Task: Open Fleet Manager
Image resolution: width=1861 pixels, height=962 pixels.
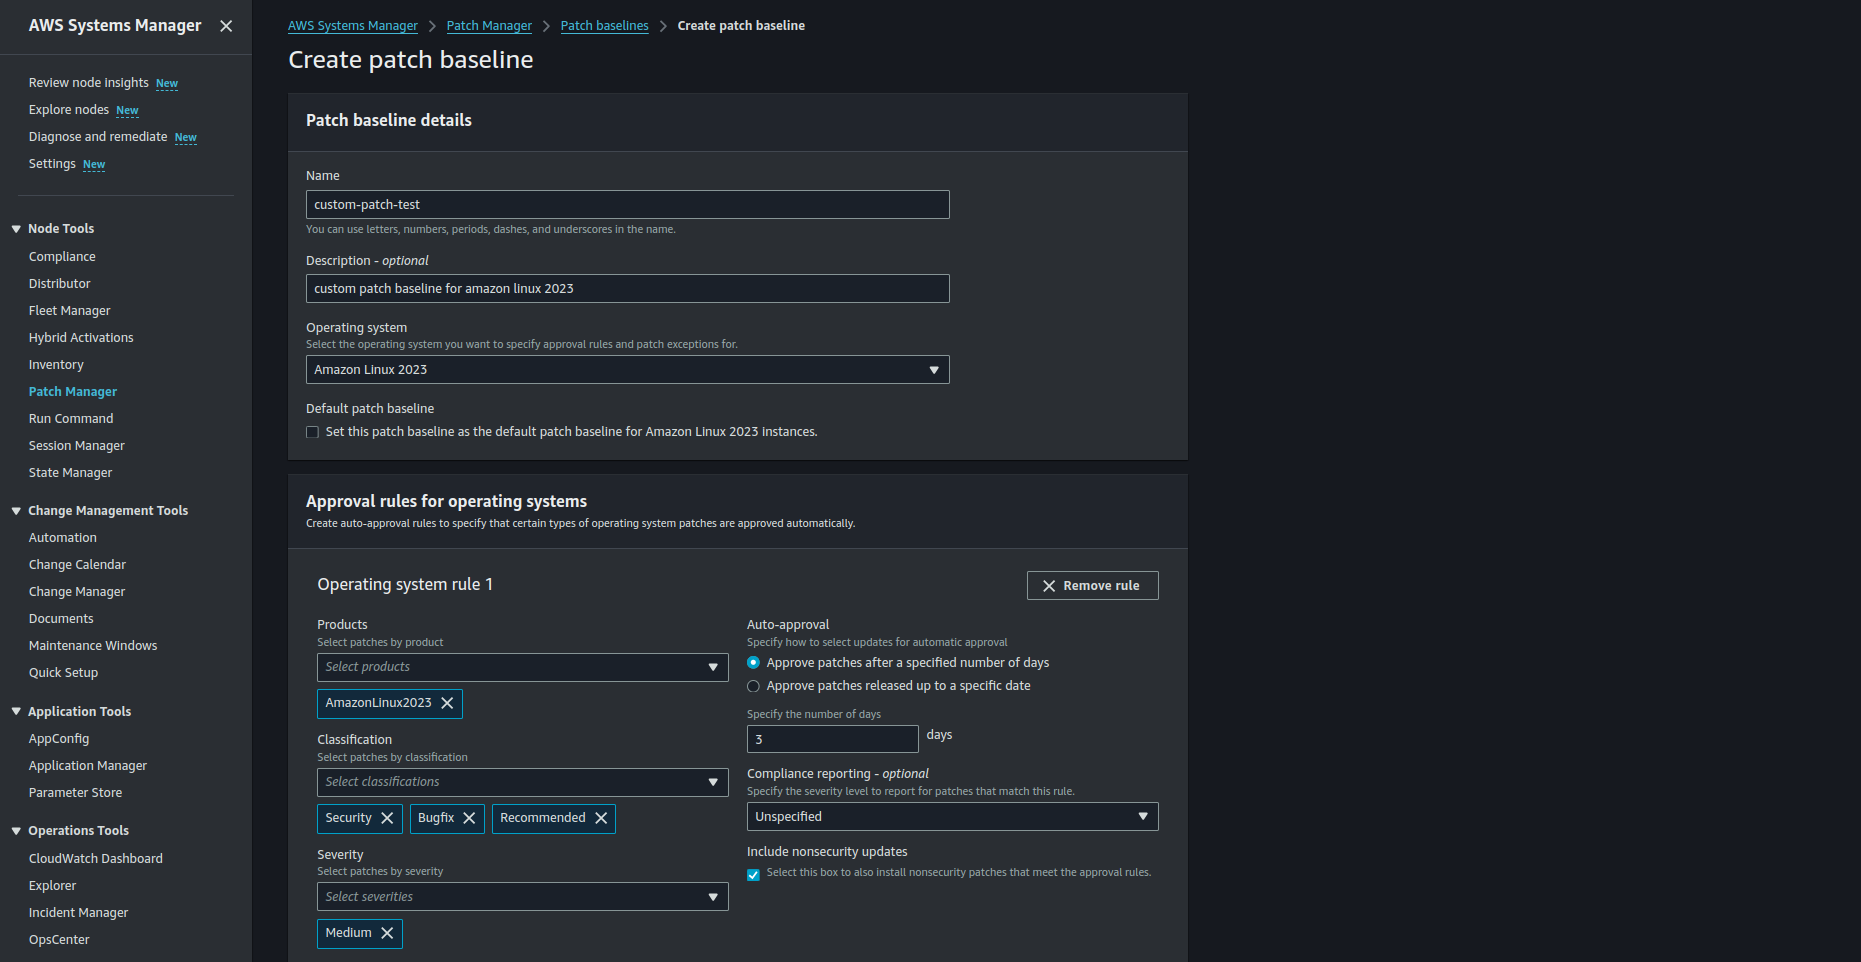Action: click(69, 311)
